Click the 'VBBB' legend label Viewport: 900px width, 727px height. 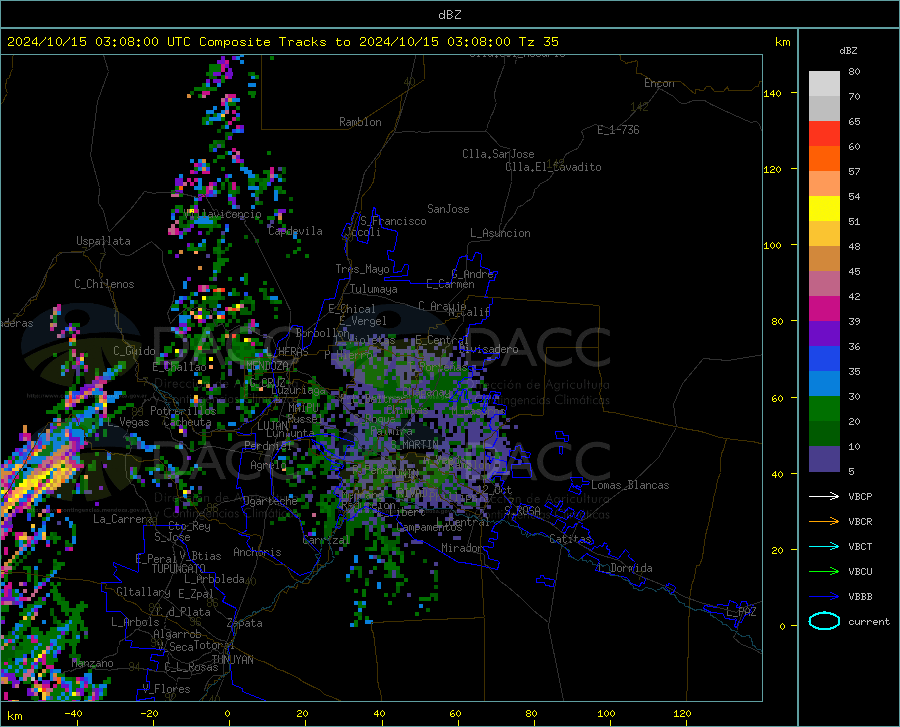860,596
